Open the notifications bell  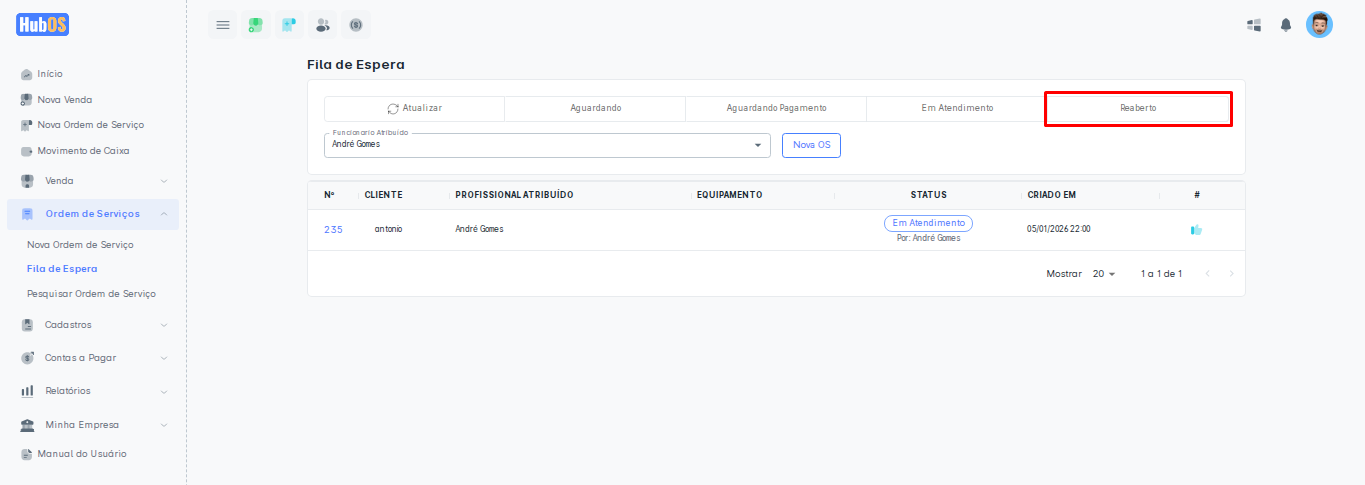point(1286,25)
